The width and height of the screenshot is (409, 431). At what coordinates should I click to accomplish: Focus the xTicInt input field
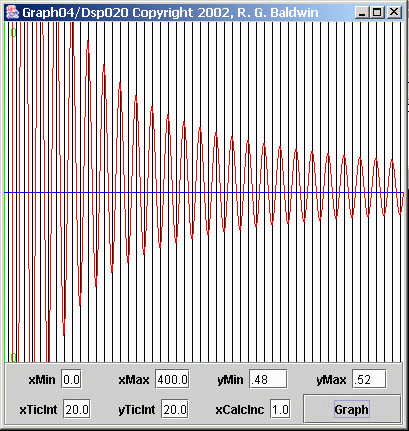(77, 409)
